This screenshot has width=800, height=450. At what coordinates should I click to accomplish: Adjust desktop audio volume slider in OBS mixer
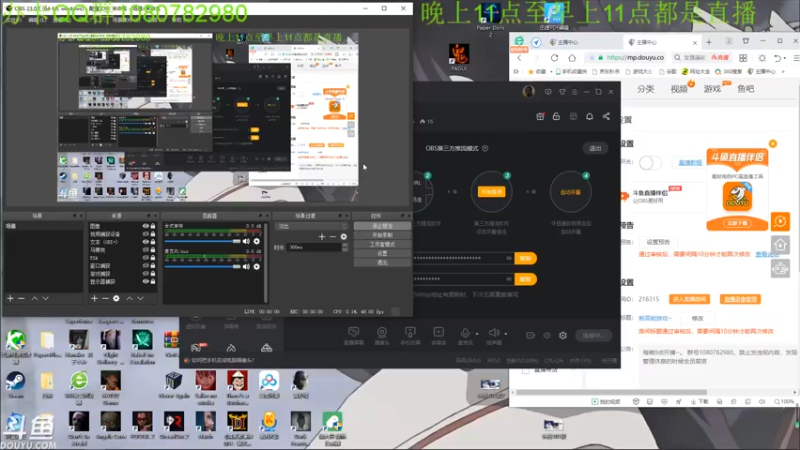tap(203, 241)
